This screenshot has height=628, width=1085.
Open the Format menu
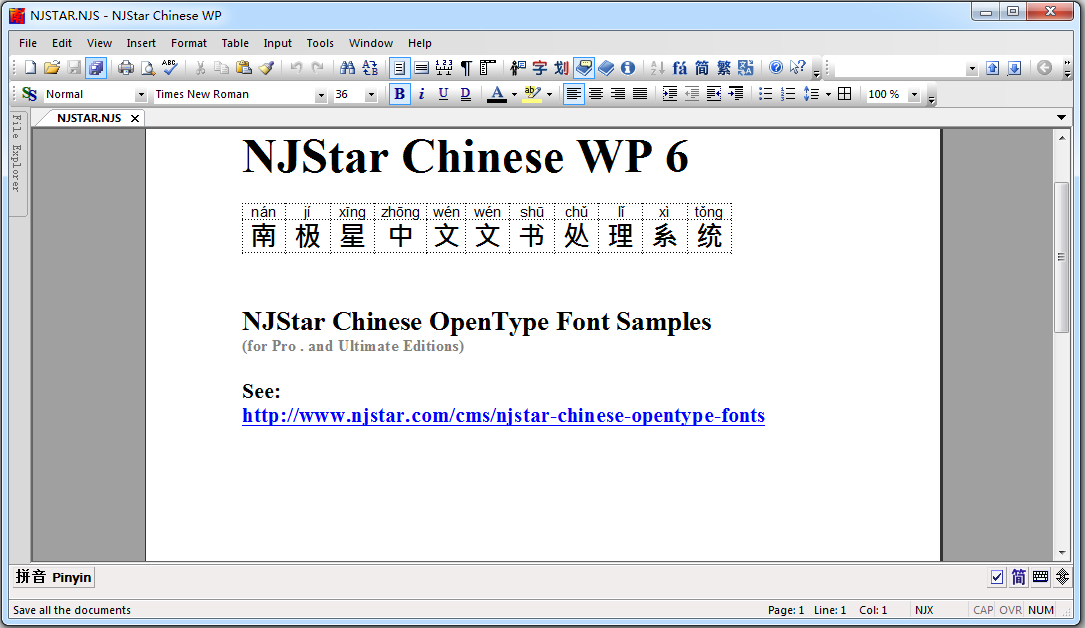coord(189,43)
